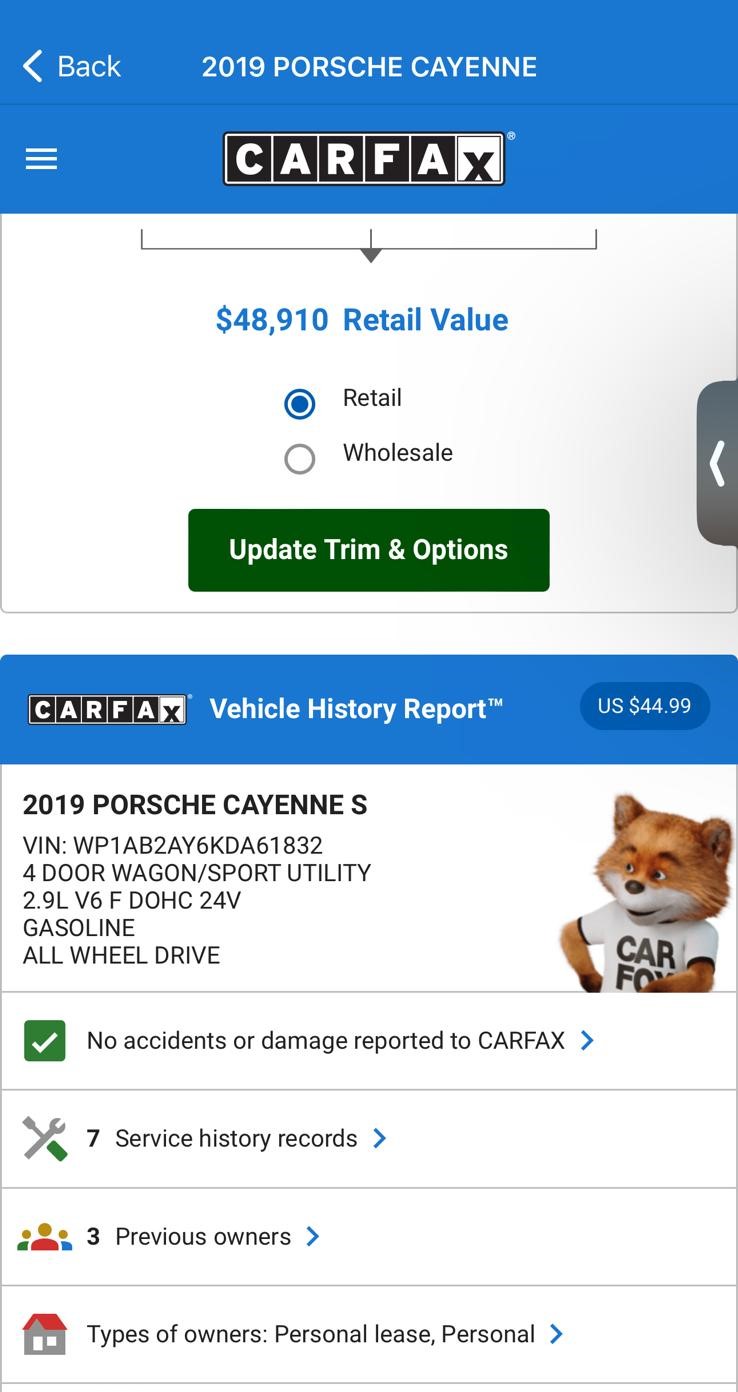Expand No accidents reported chevron
Viewport: 738px width, 1392px height.
[x=587, y=1041]
